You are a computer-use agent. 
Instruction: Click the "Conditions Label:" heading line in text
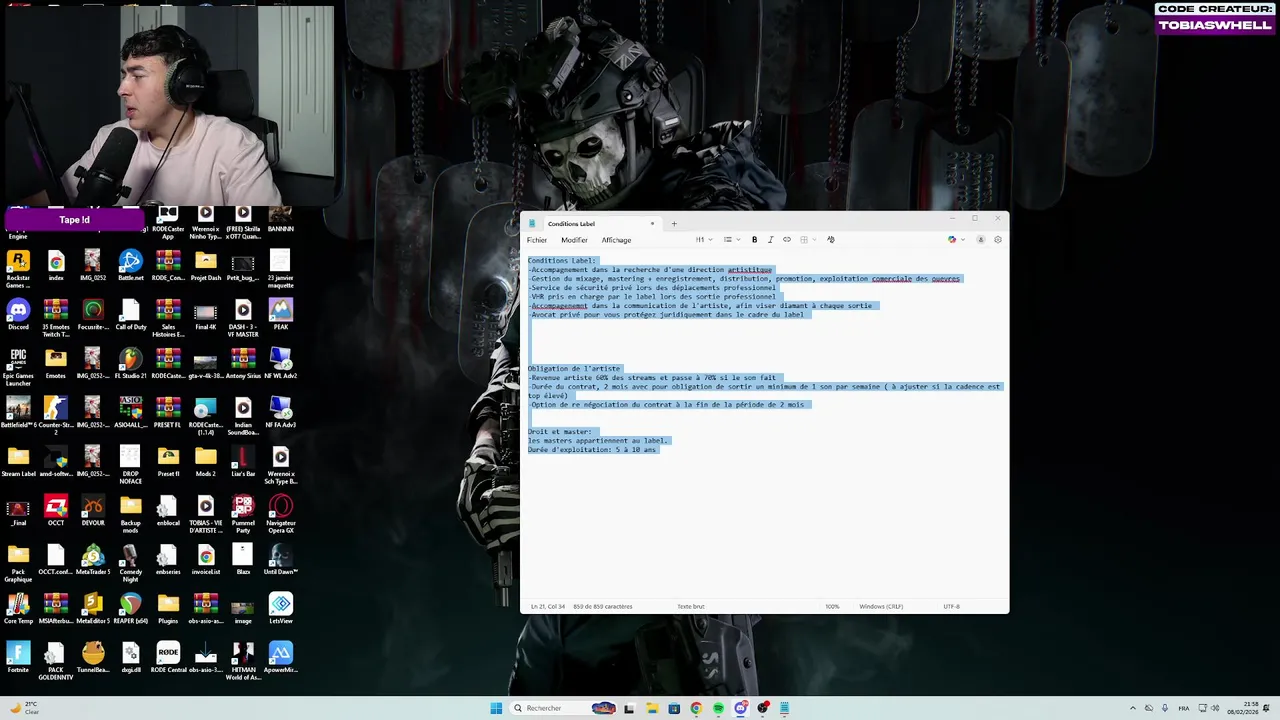point(562,261)
